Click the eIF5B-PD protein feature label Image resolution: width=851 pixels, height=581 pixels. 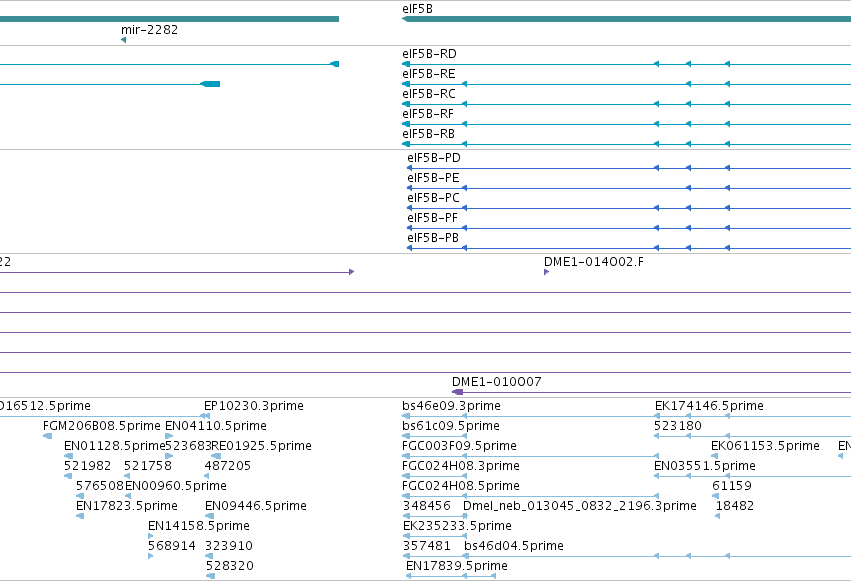pos(434,158)
